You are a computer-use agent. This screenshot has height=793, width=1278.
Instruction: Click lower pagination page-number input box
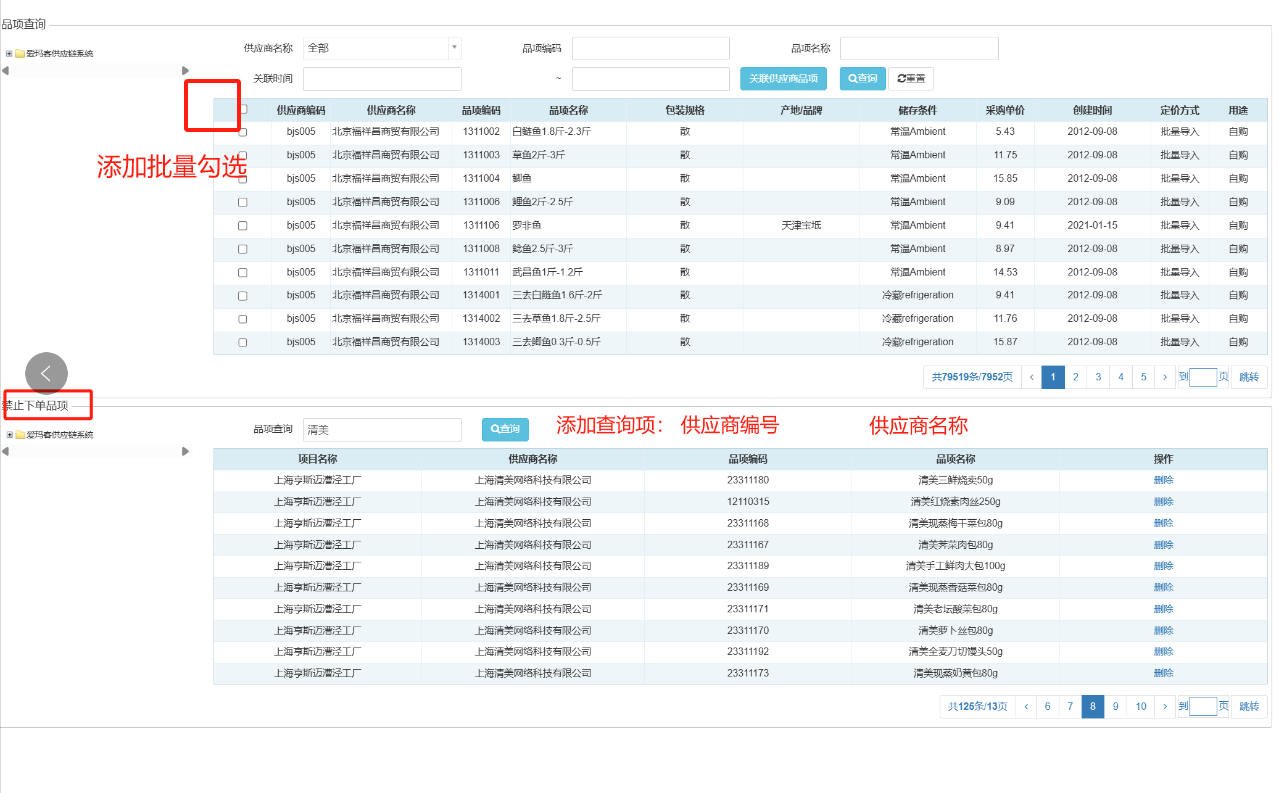1203,706
